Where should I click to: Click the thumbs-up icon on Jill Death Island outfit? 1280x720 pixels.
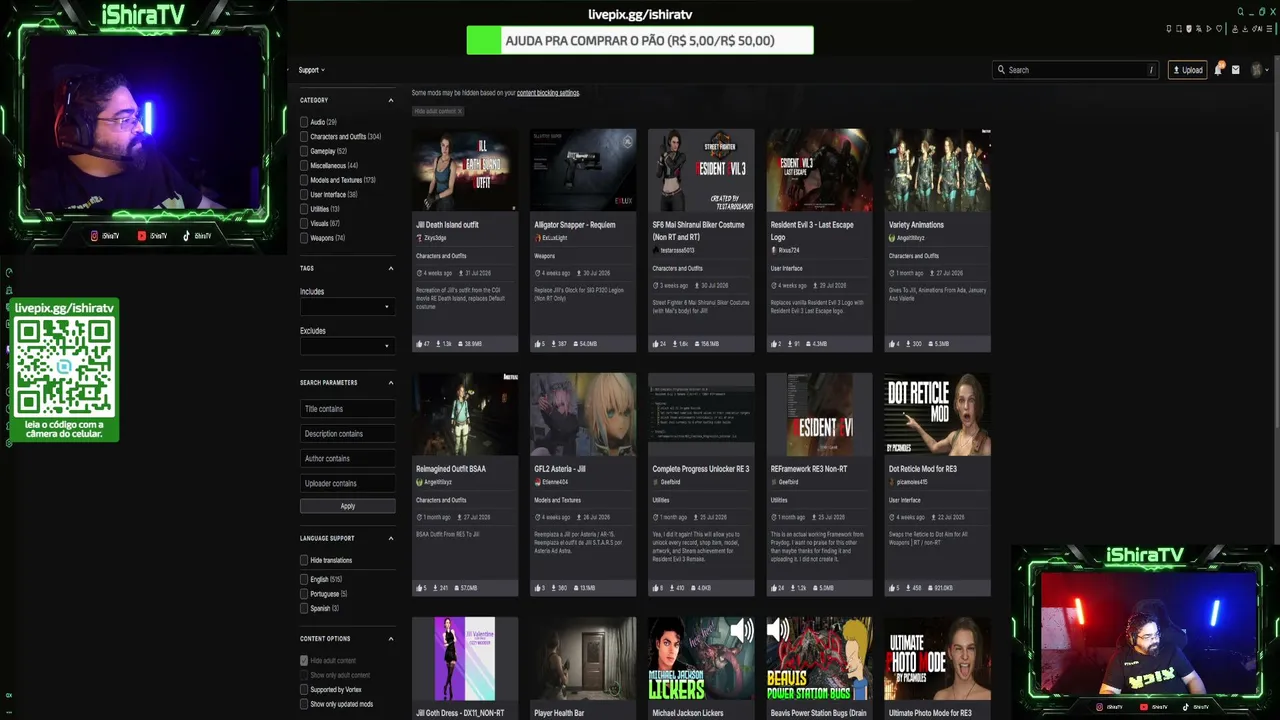[420, 344]
